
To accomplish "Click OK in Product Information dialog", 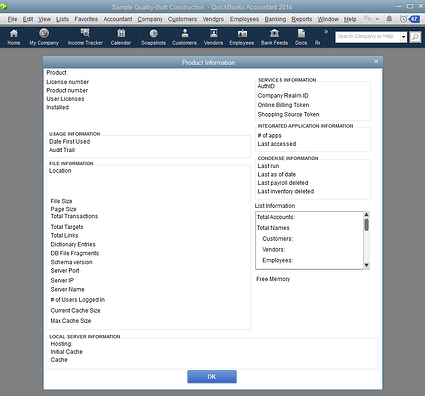I will (212, 377).
